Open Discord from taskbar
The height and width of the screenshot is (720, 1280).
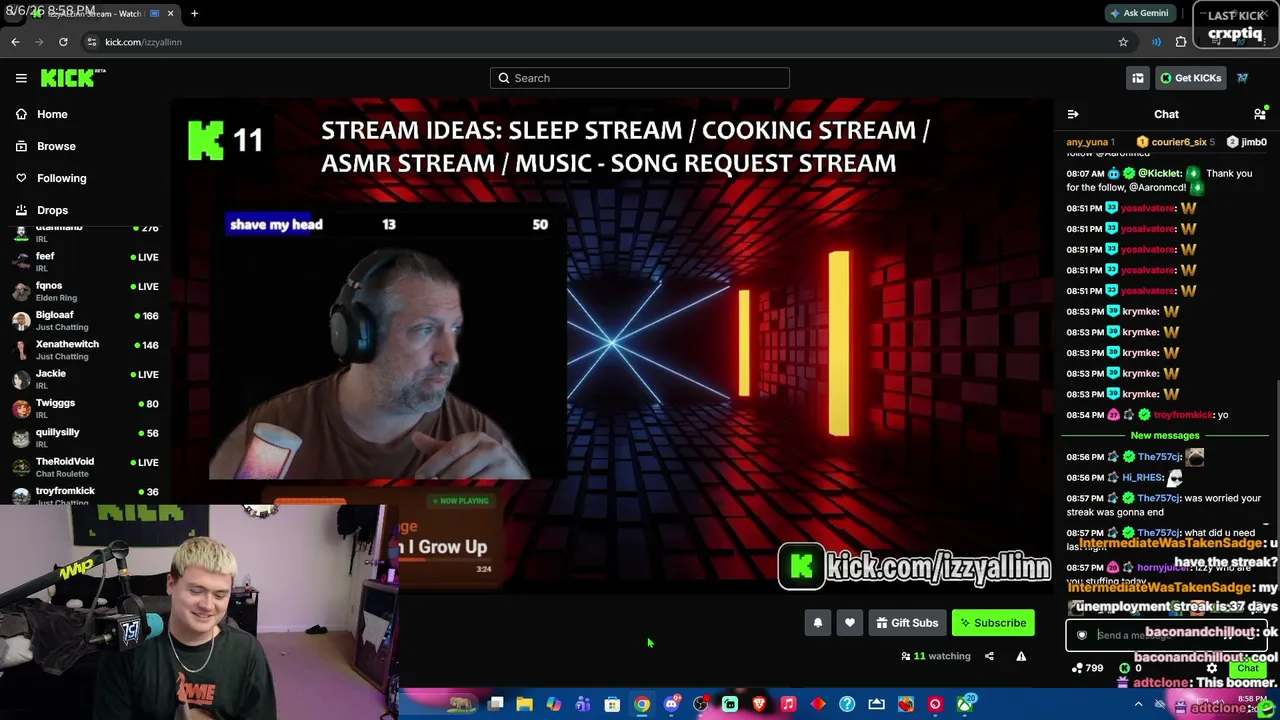(x=671, y=705)
